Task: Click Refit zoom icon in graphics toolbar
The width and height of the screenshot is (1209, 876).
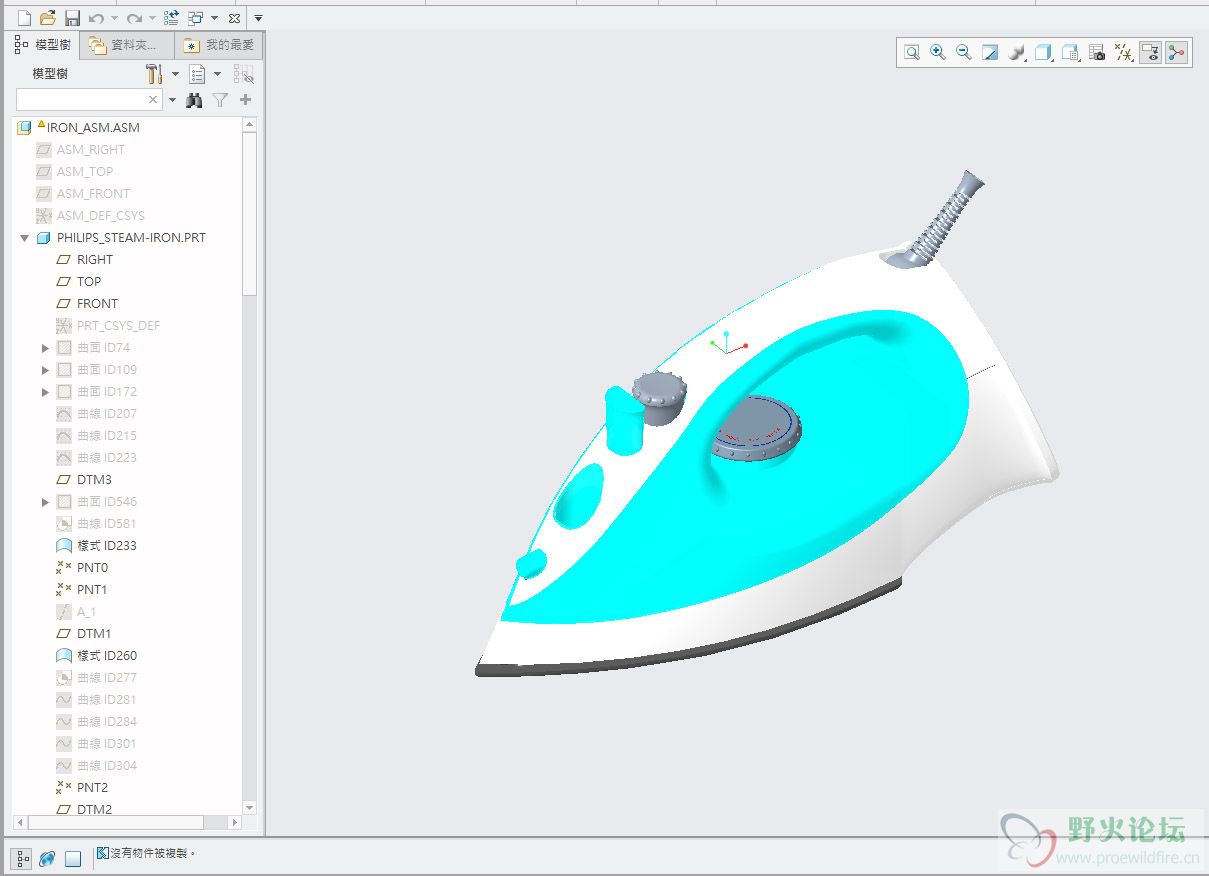Action: pyautogui.click(x=912, y=53)
